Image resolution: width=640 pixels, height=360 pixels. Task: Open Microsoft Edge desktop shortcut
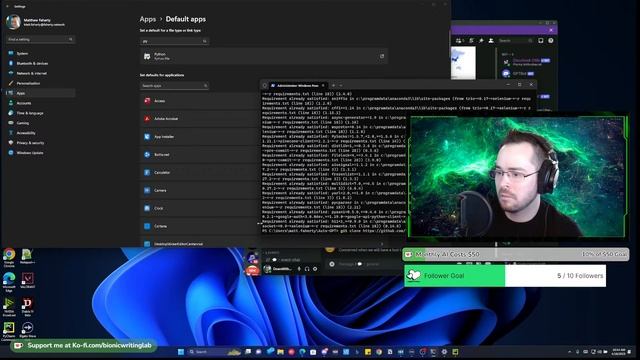9,282
